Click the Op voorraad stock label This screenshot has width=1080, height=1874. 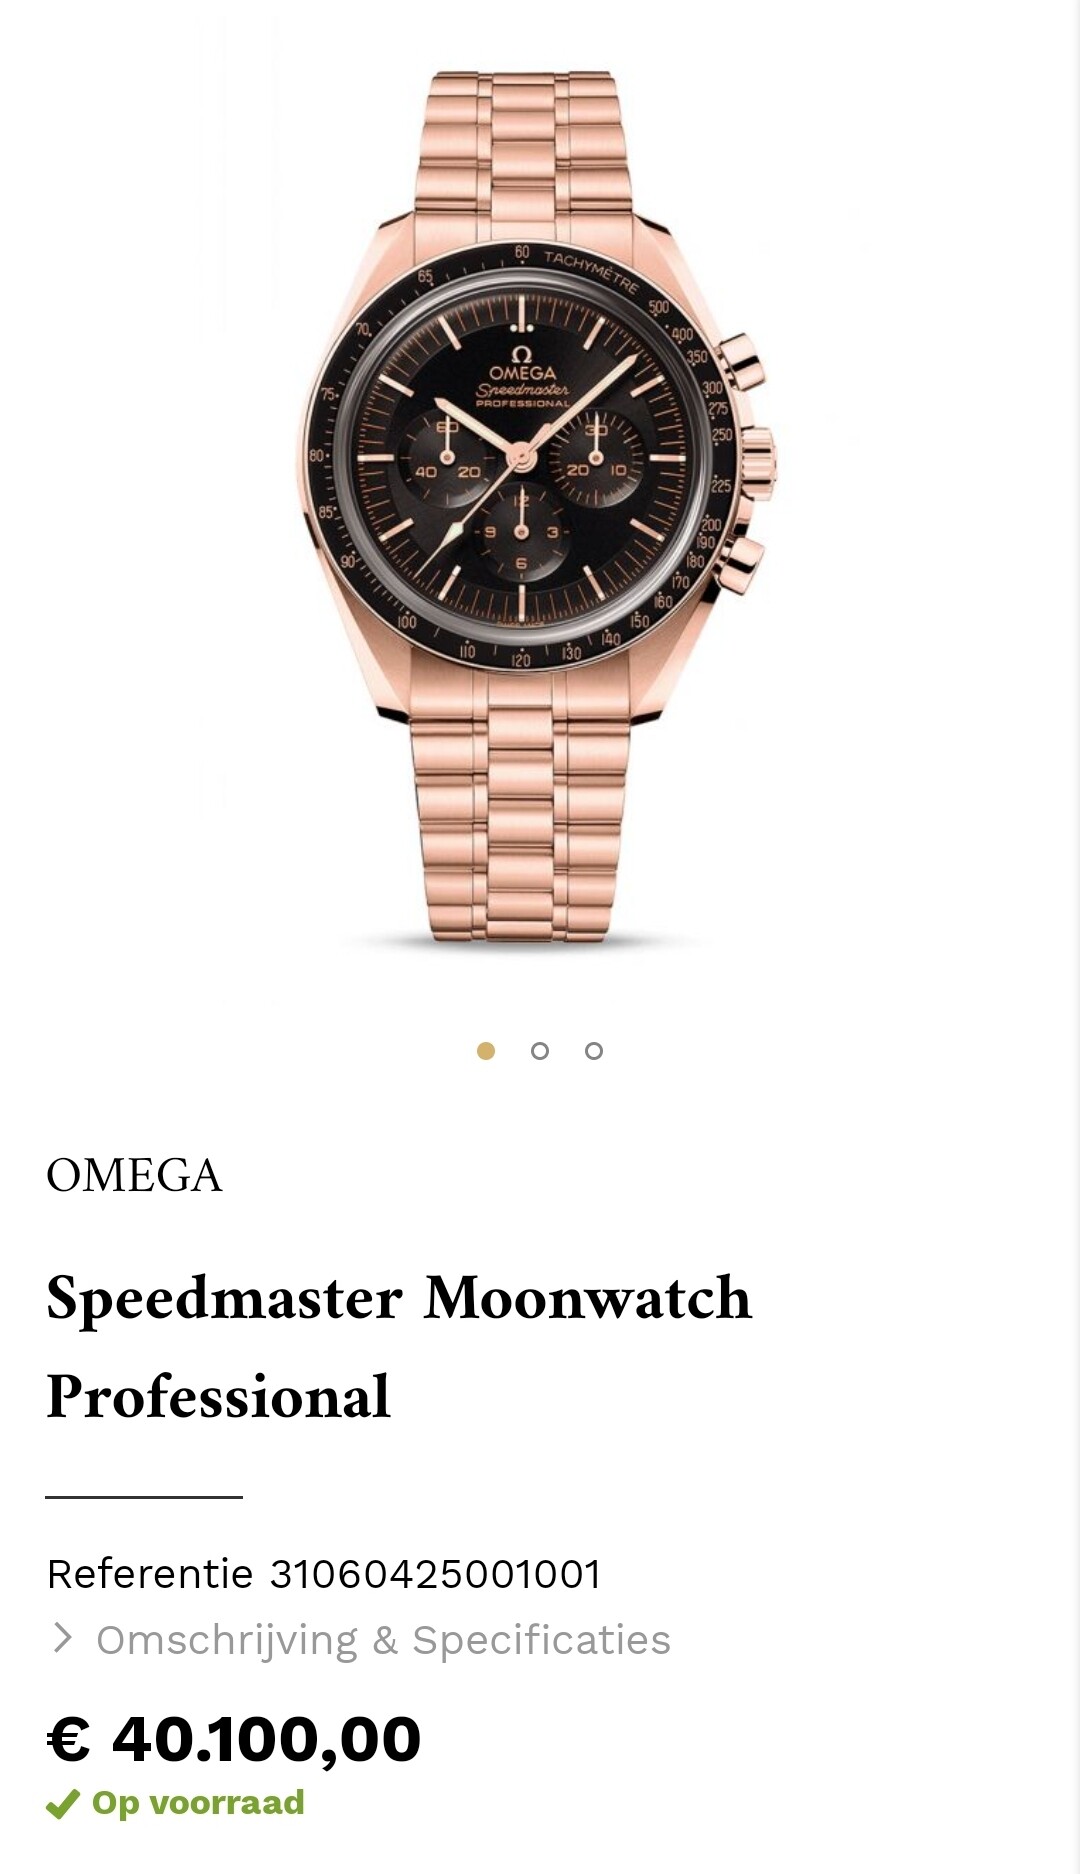click(198, 1802)
